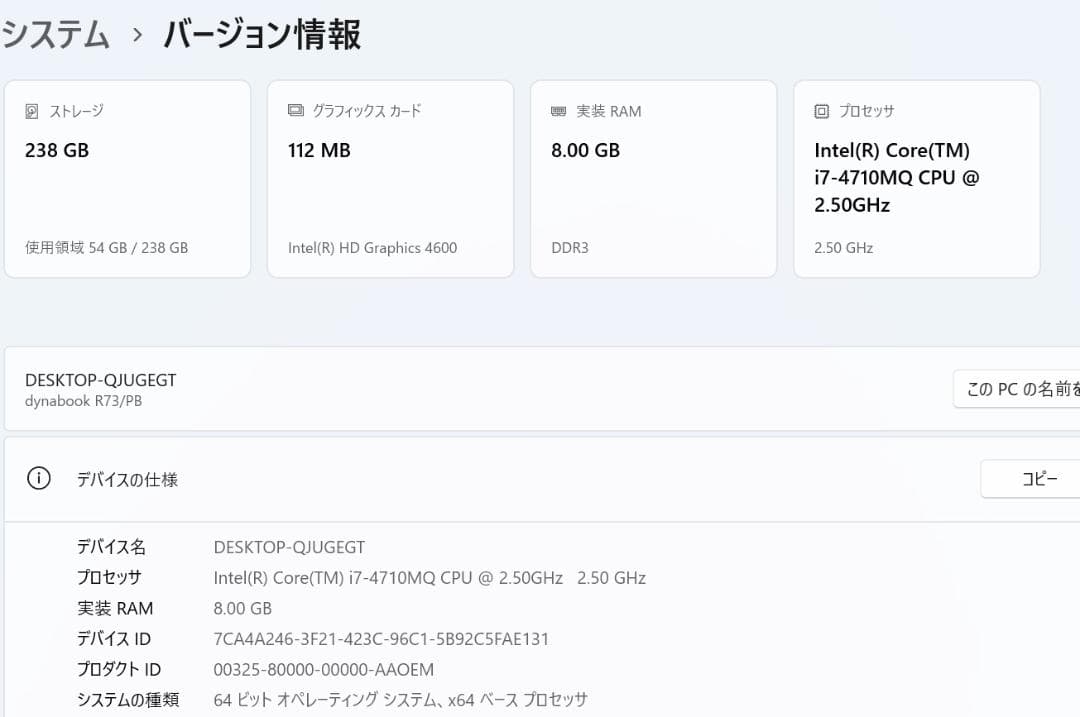
Task: Click the バージョン情報 page heading
Action: pos(261,33)
